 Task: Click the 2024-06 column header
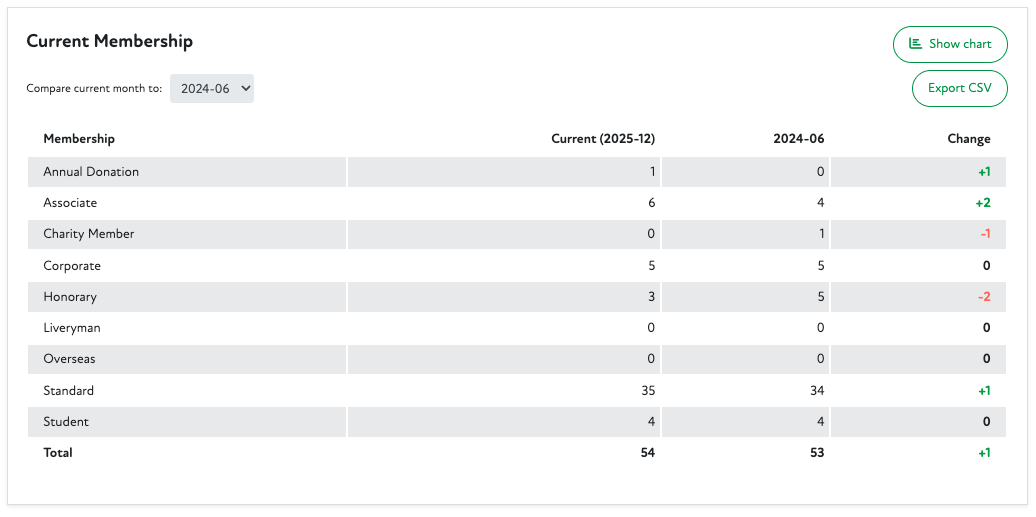[798, 139]
